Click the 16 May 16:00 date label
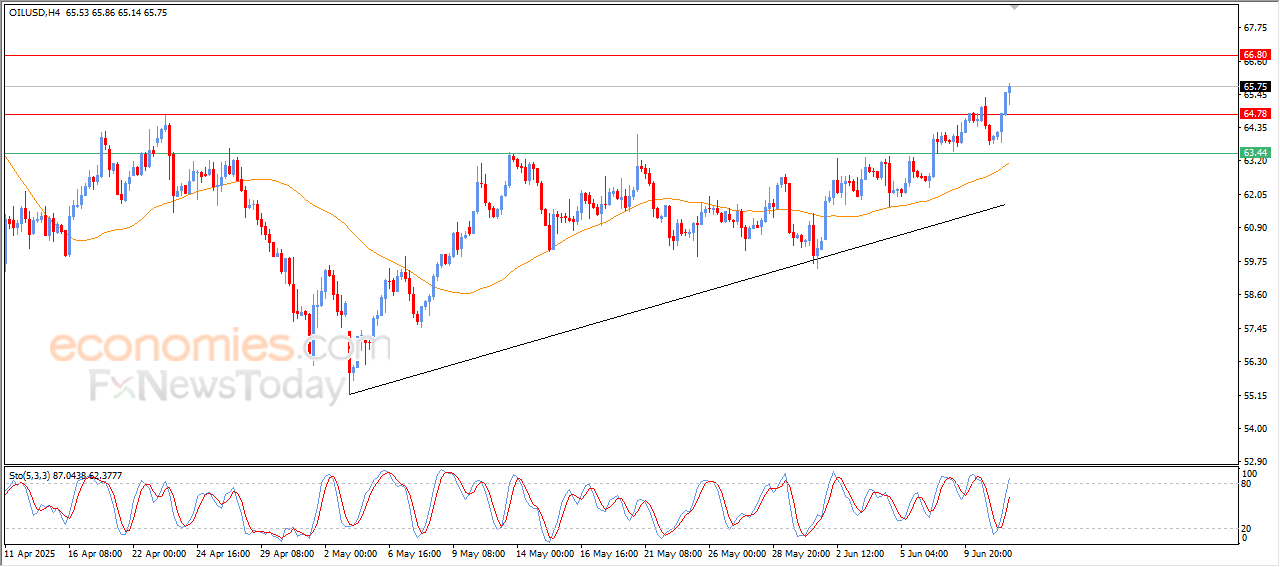 coord(609,552)
